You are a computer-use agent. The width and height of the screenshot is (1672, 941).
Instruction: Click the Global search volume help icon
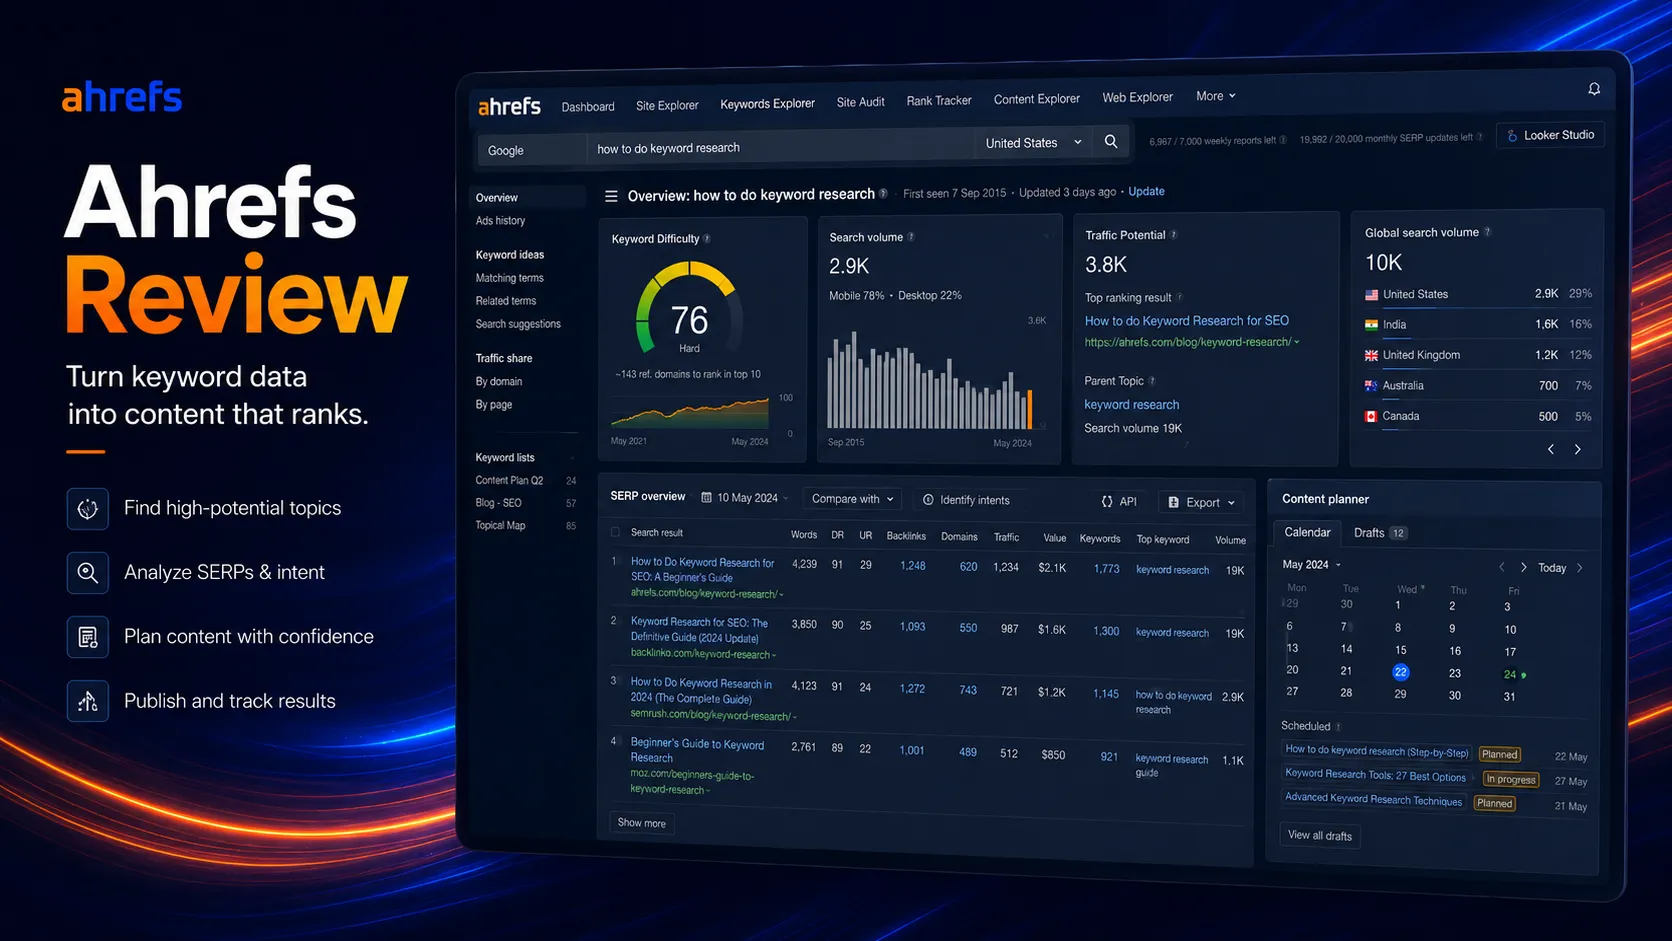coord(1487,232)
